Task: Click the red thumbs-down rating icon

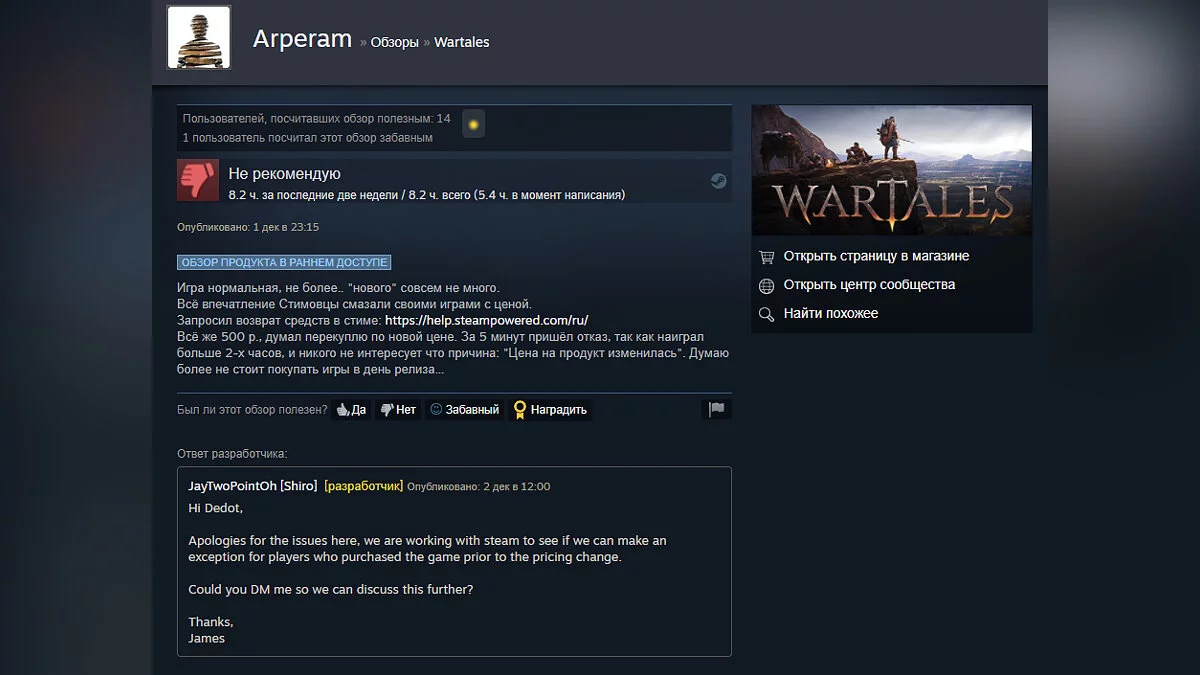Action: click(198, 180)
